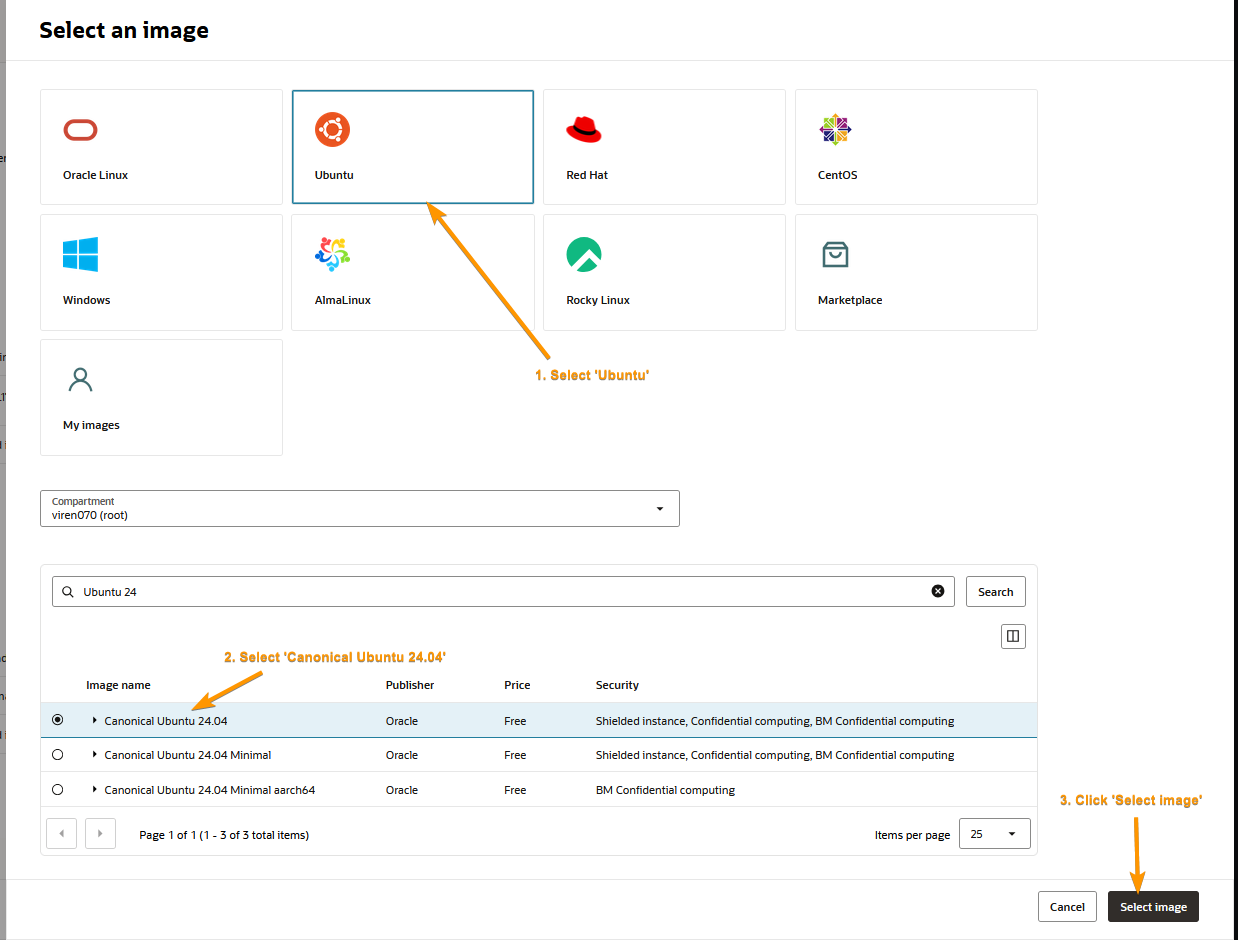
Task: Choose the AlmaLinux card label
Action: tap(342, 300)
